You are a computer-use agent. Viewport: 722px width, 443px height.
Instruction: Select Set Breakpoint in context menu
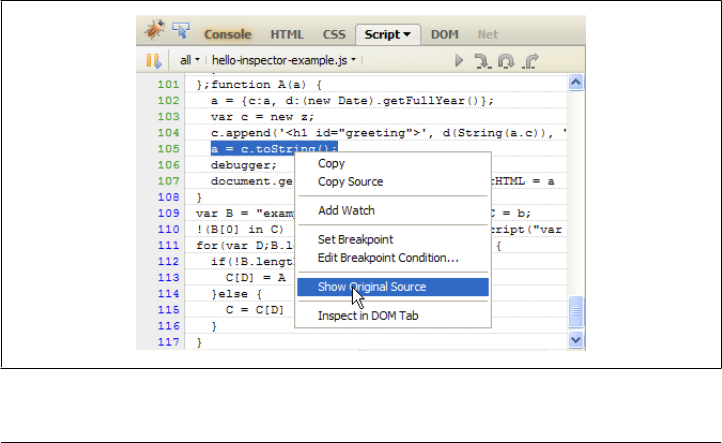355,239
